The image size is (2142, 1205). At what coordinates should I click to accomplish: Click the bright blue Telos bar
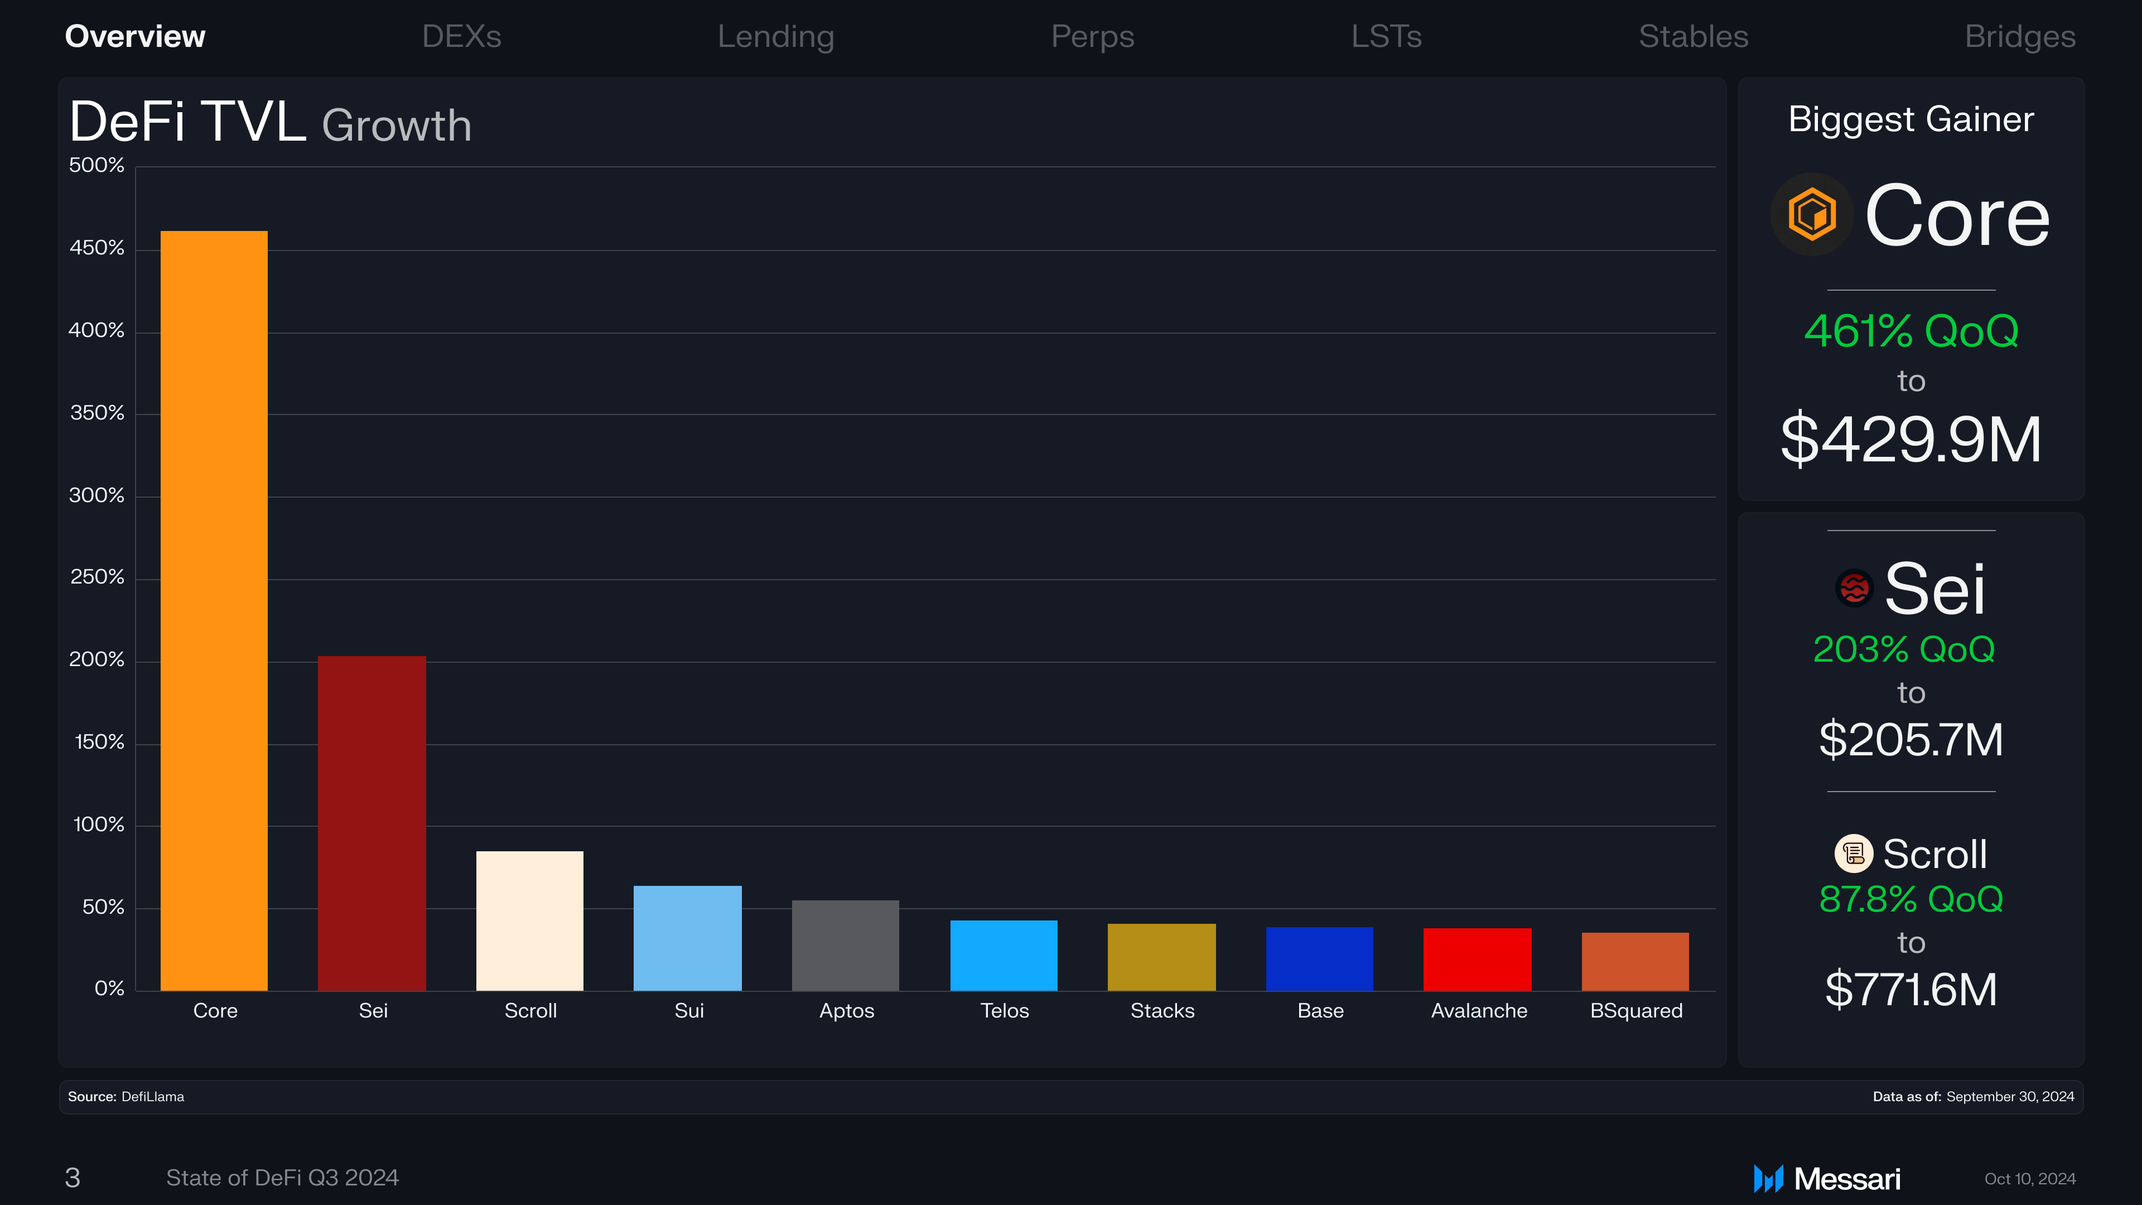[x=1004, y=955]
